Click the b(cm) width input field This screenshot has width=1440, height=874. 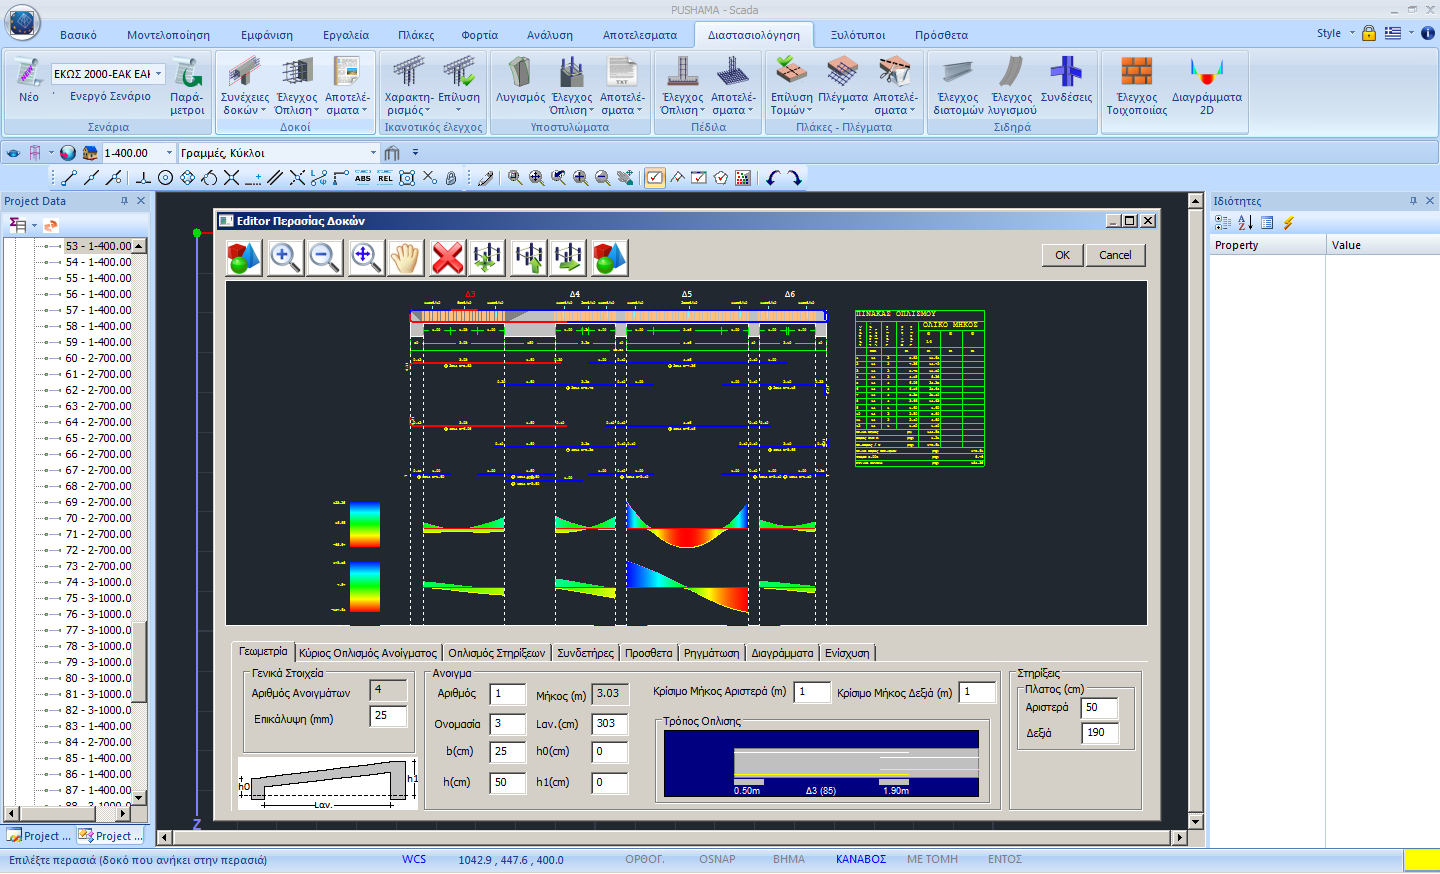tap(508, 752)
